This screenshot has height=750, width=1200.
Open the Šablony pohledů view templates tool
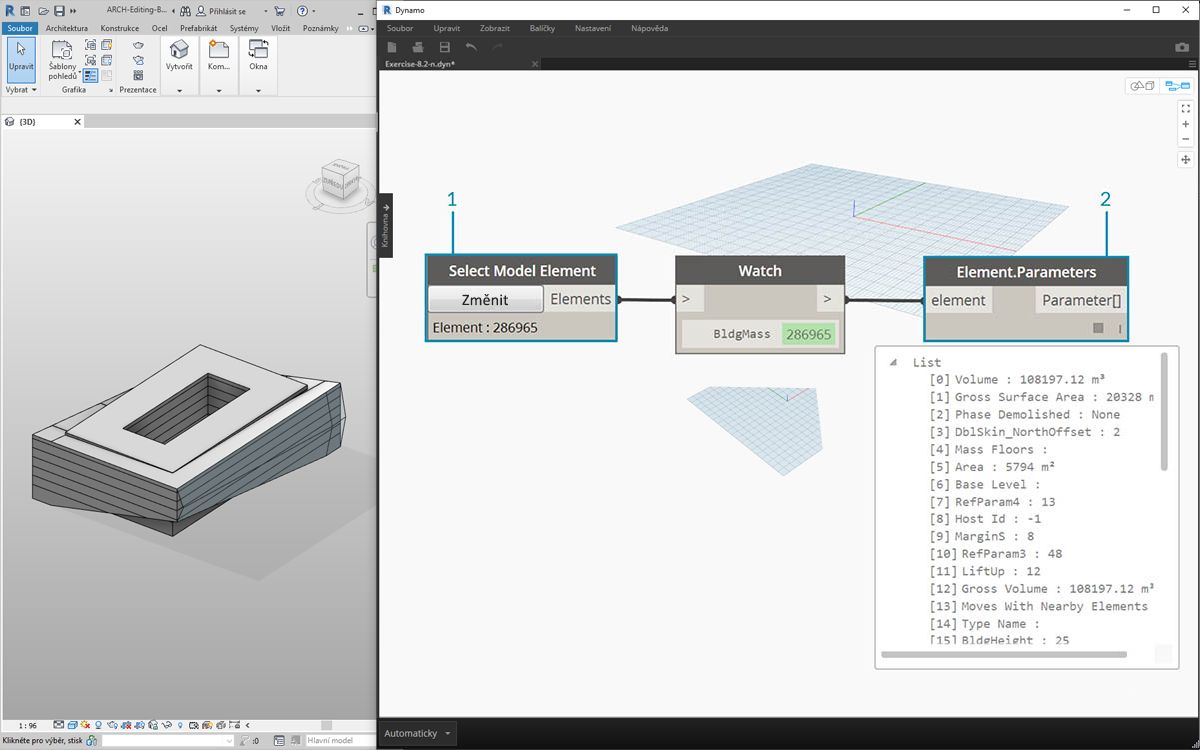[x=62, y=60]
